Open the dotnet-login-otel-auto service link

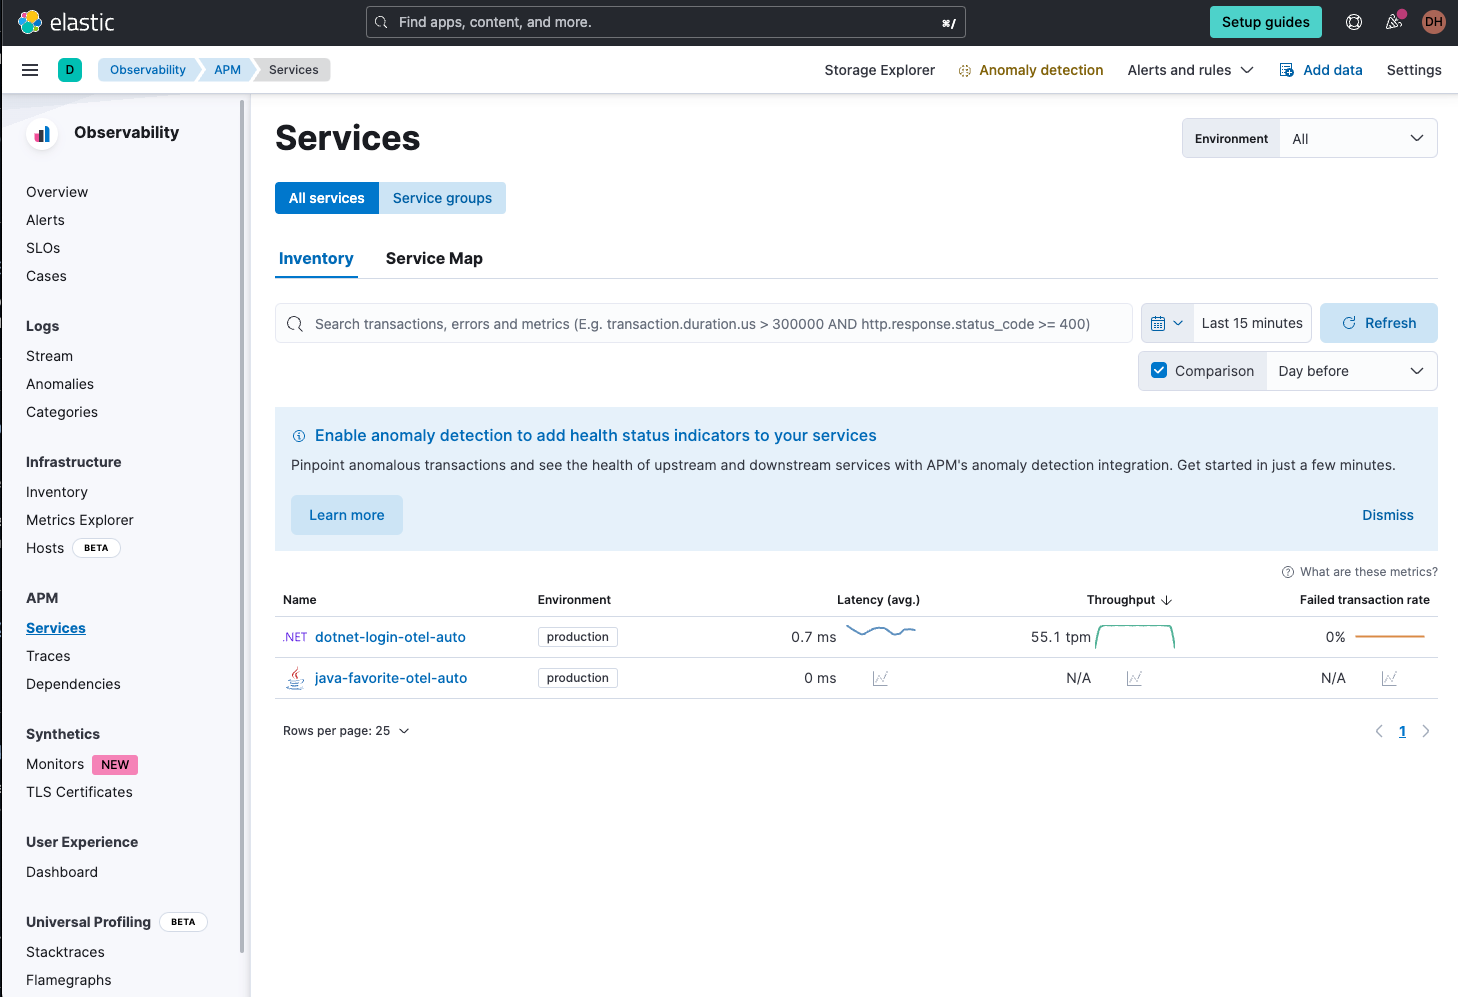(390, 637)
